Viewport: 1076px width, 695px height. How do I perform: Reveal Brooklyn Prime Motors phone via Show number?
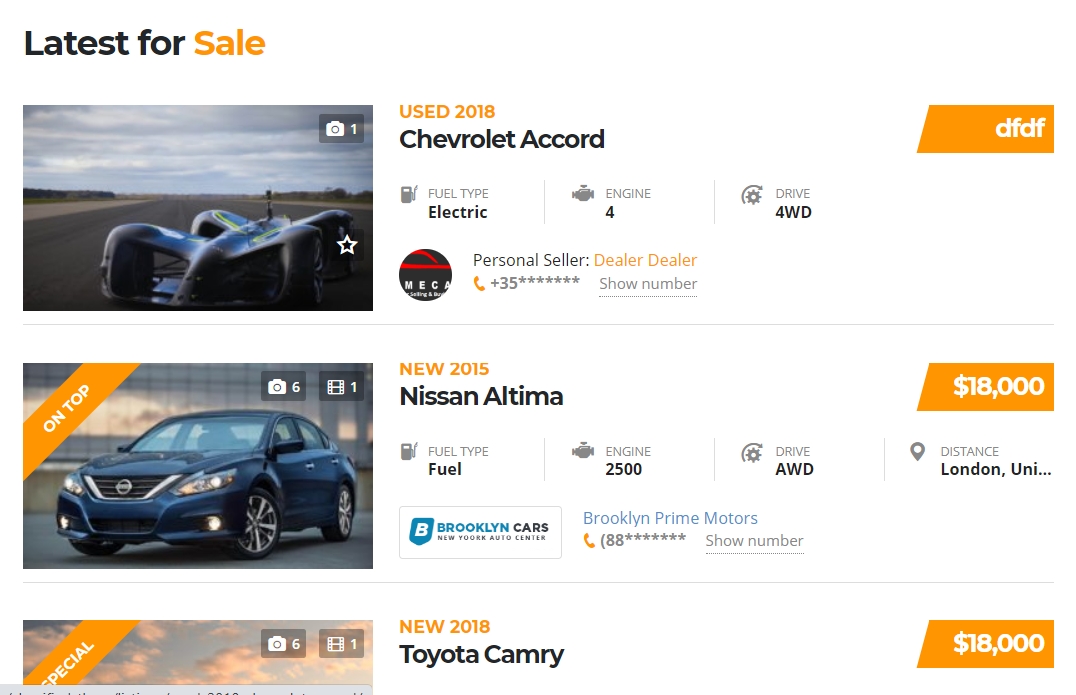click(x=754, y=541)
